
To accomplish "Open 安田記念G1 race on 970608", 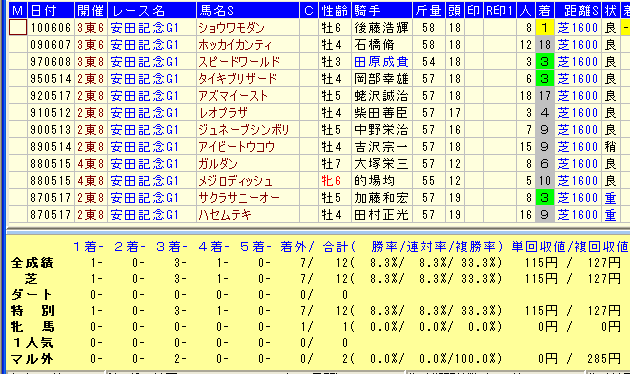I will [144, 61].
